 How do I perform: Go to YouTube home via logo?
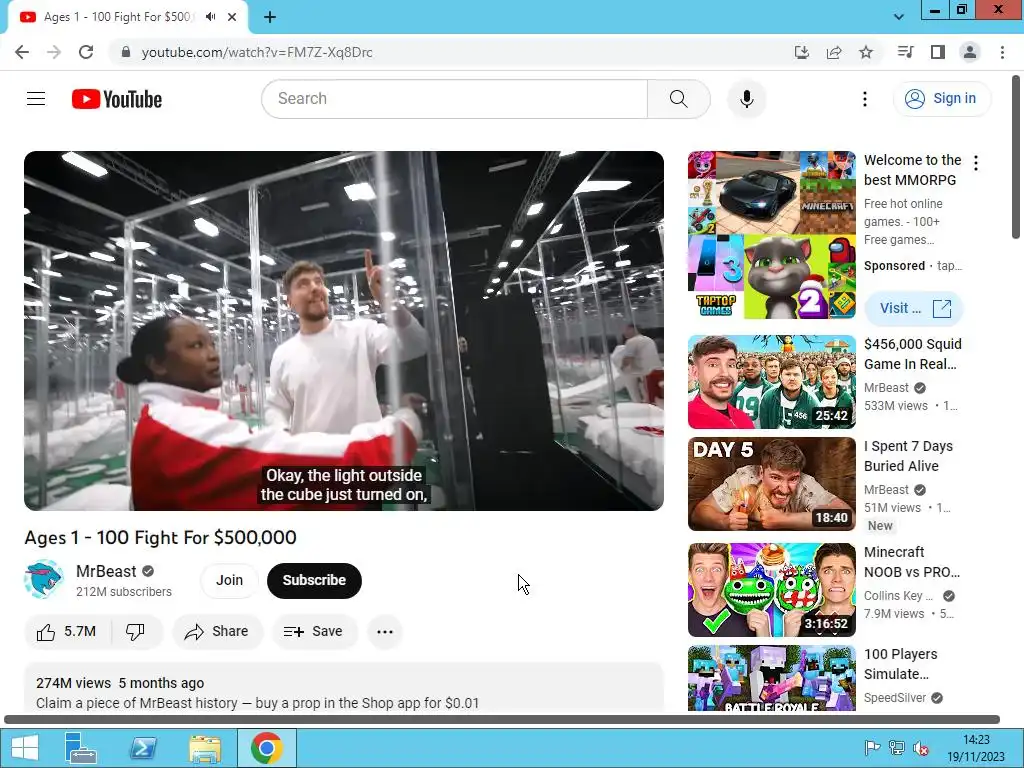pos(117,99)
